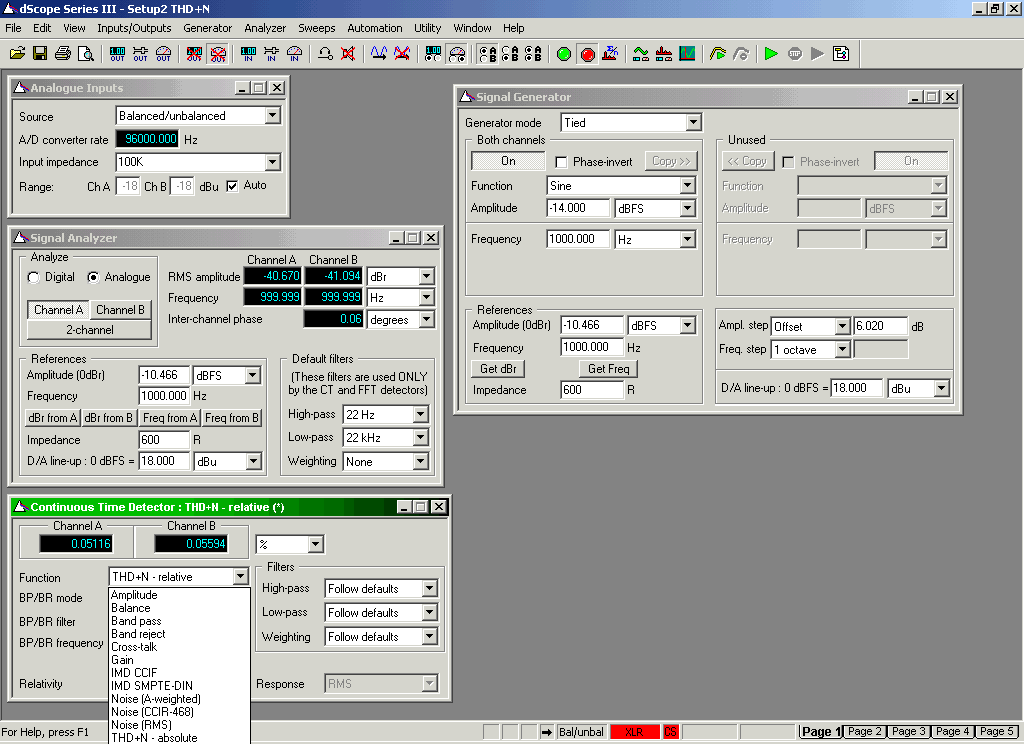Click the '1.00 IN' digital inputs icon
This screenshot has width=1024, height=744.
(249, 54)
